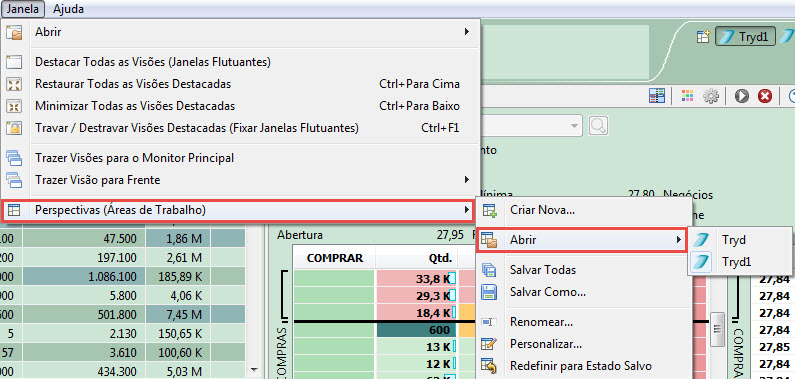The width and height of the screenshot is (795, 379).
Task: Click the rename icon beside Renomear
Action: tap(489, 322)
